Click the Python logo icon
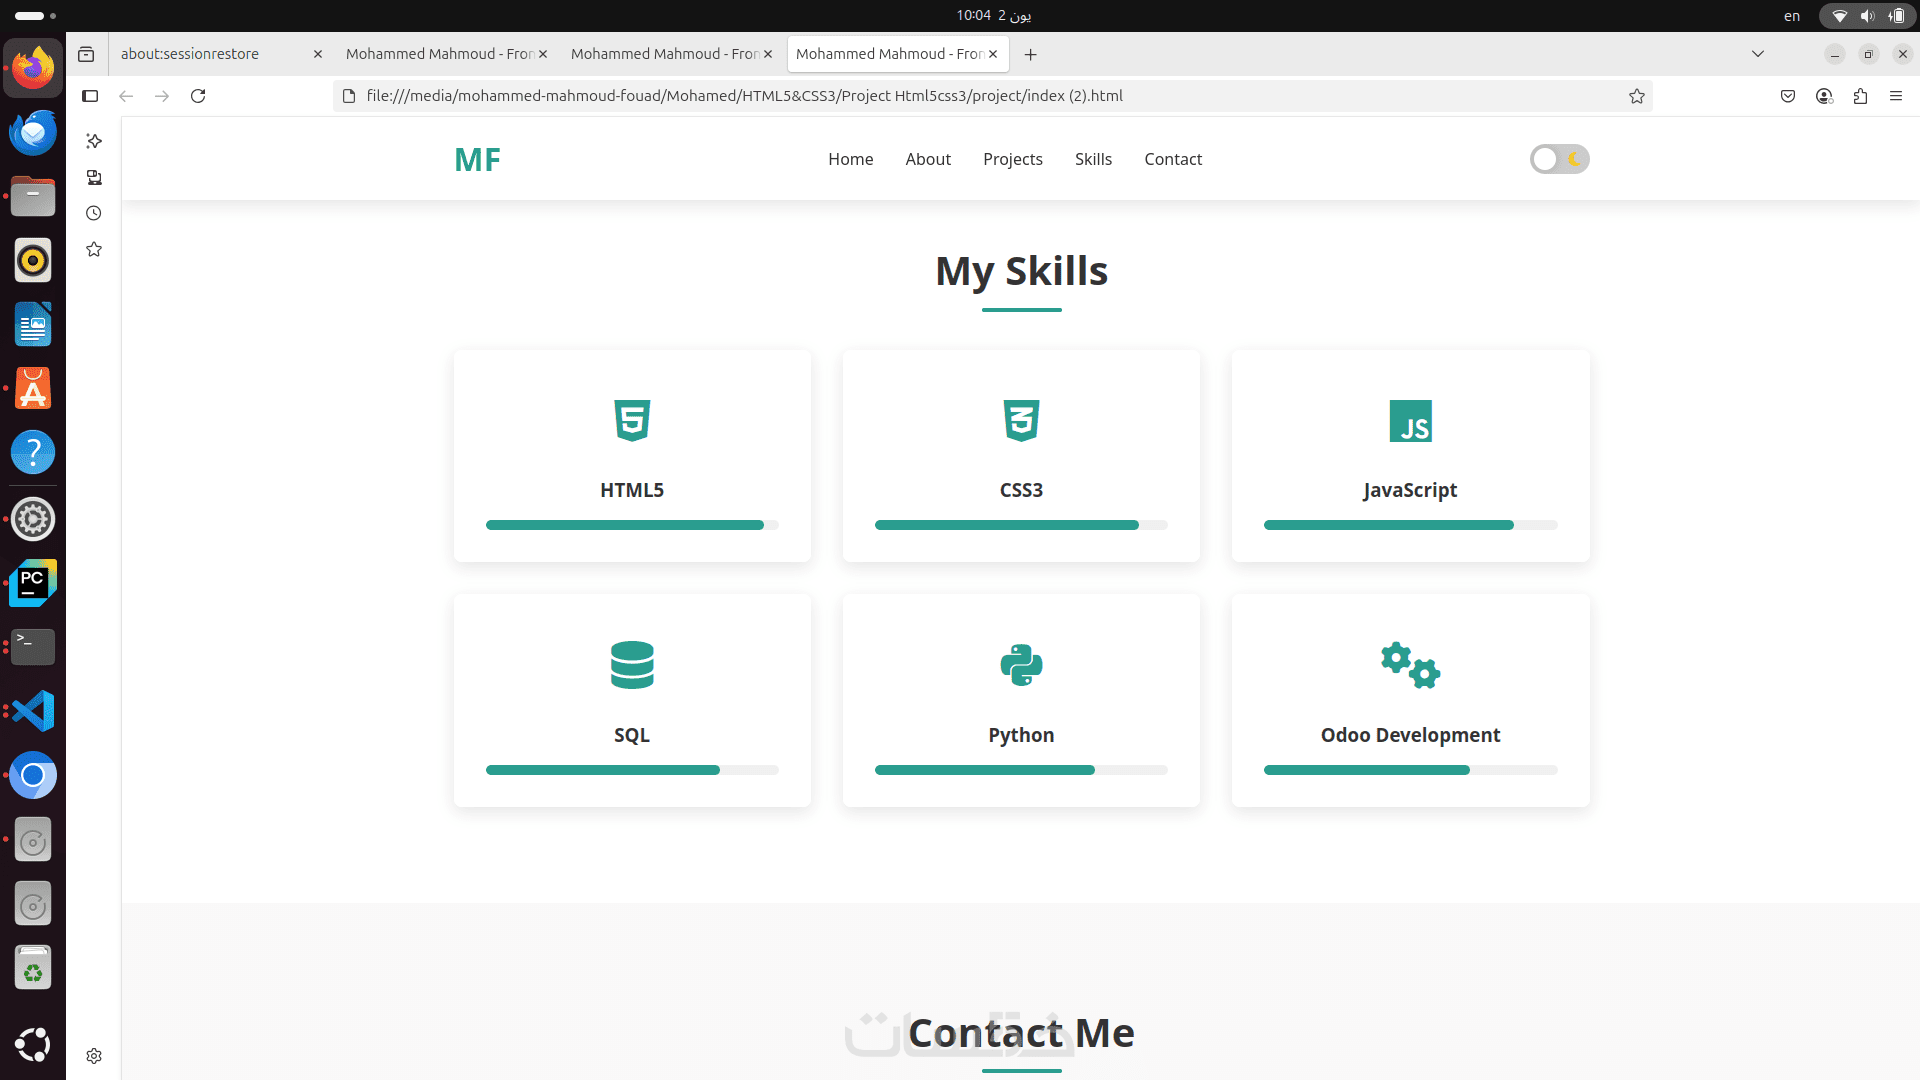 pos(1021,665)
